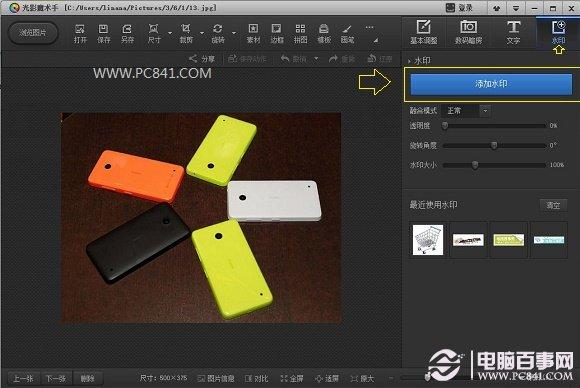Go to next image with 下一张
The width and height of the screenshot is (580, 388).
(56, 378)
